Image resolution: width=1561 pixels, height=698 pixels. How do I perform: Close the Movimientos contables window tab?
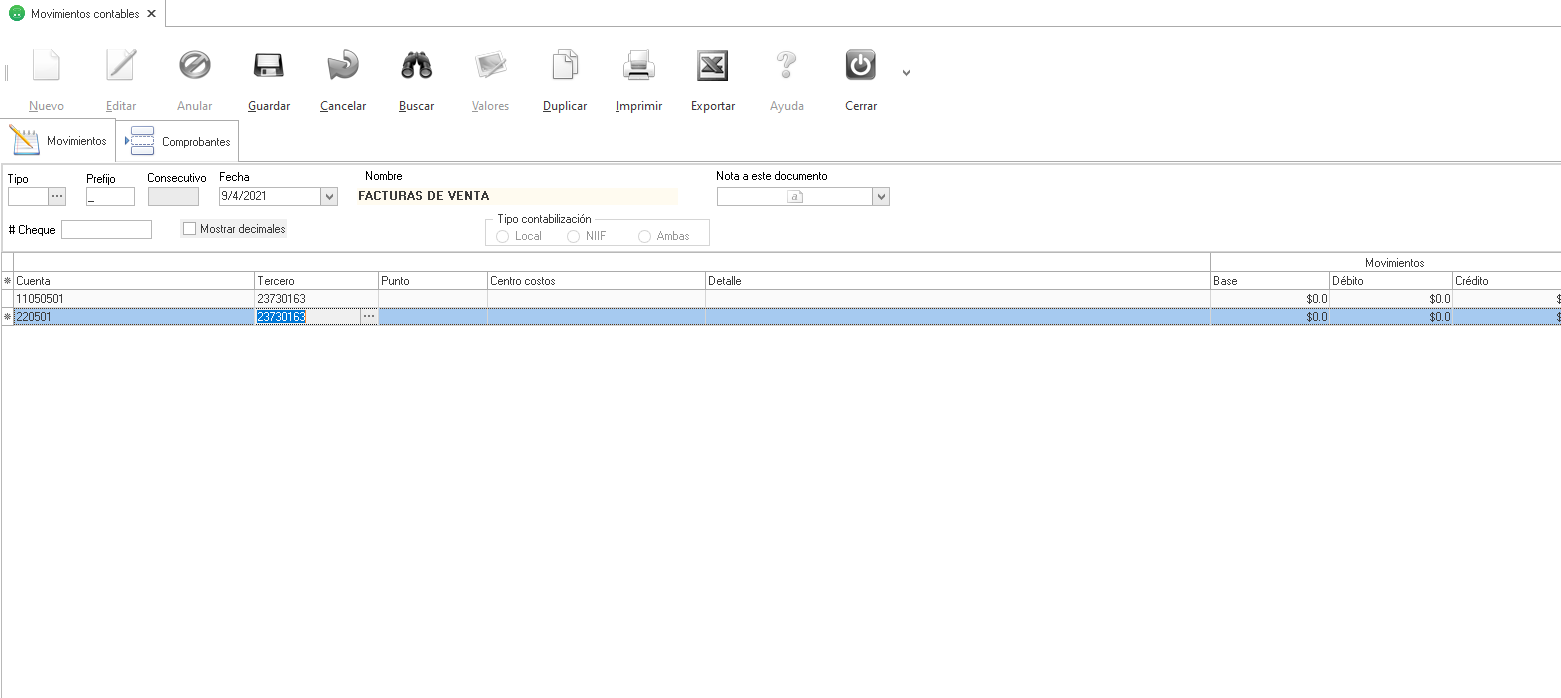pos(151,14)
